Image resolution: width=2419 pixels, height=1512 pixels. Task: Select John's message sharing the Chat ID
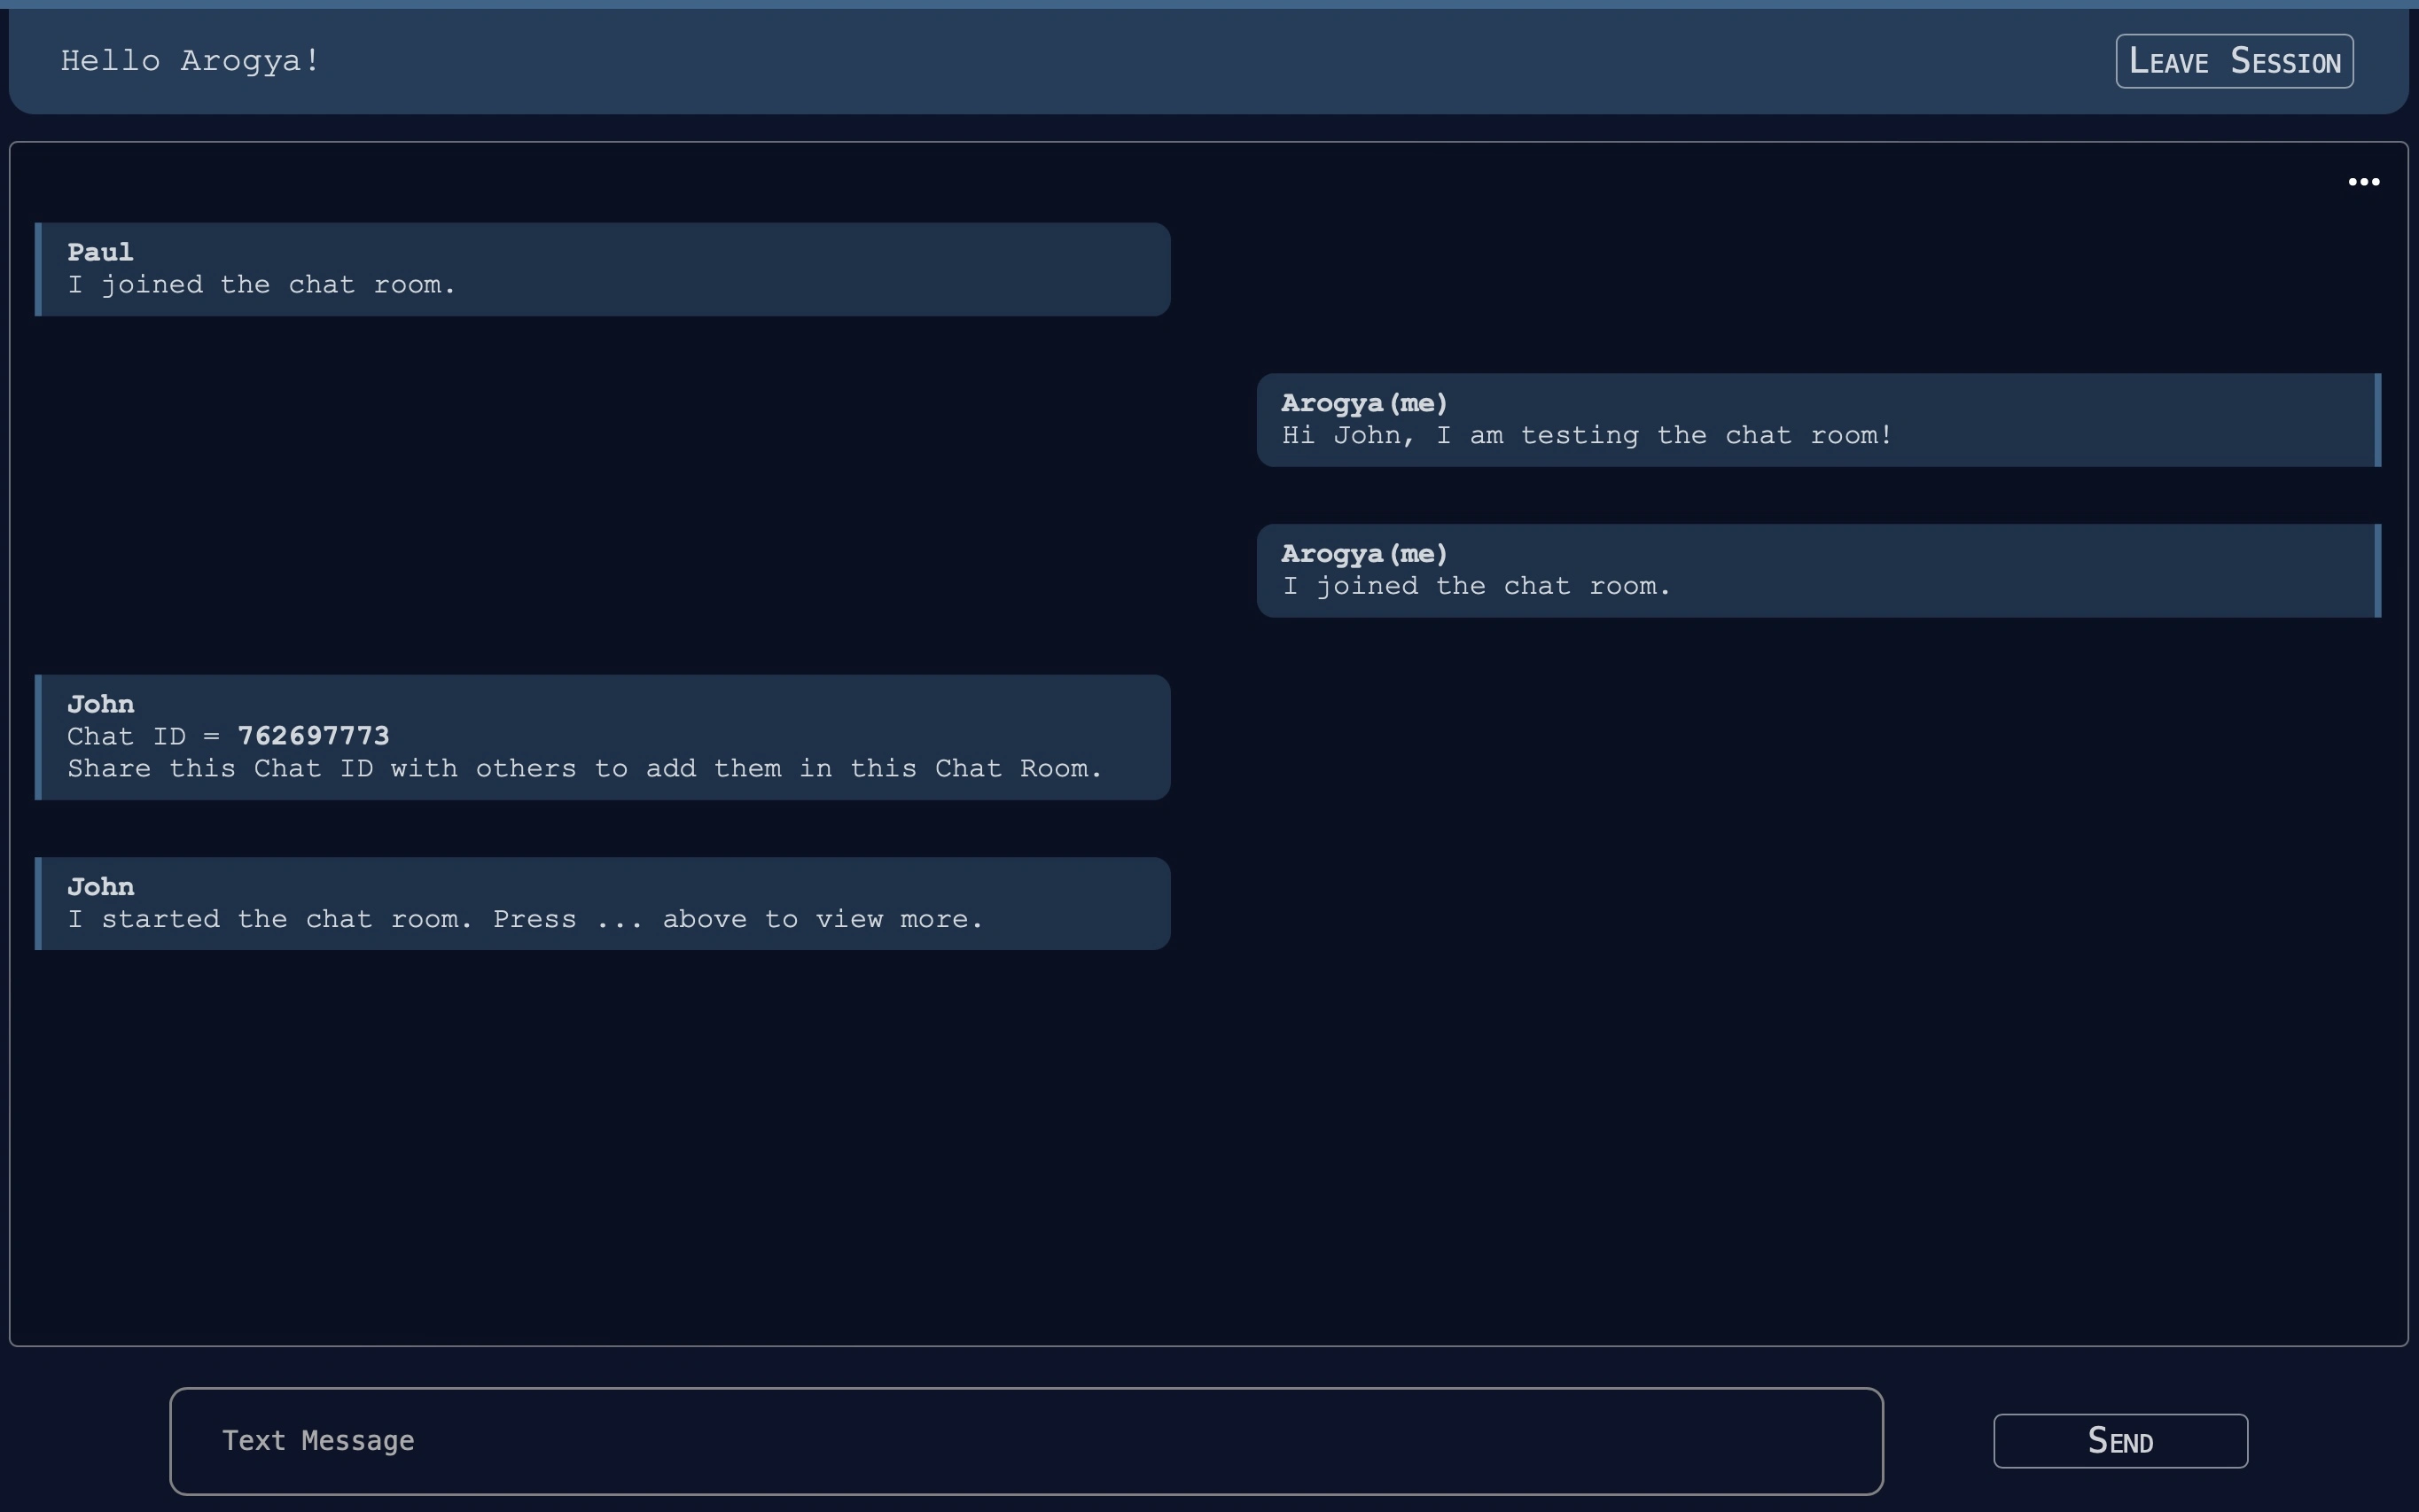[x=600, y=737]
